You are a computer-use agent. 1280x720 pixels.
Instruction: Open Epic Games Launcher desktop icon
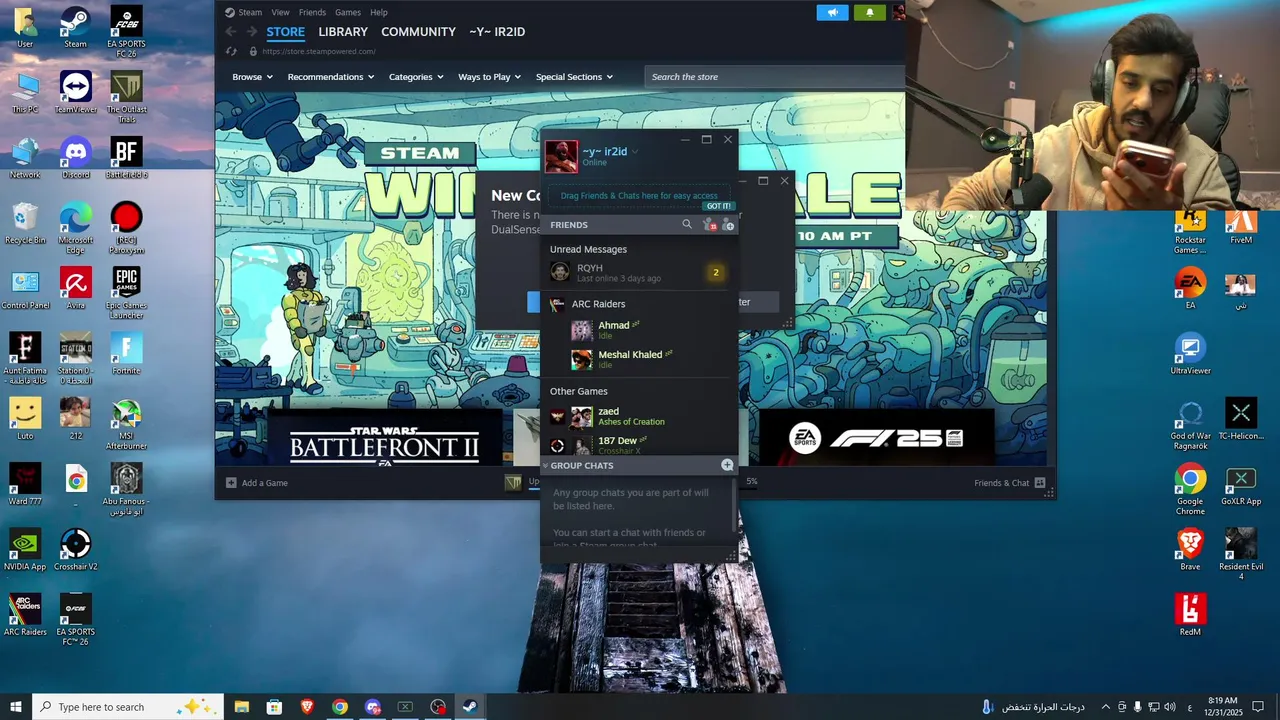pos(126,293)
